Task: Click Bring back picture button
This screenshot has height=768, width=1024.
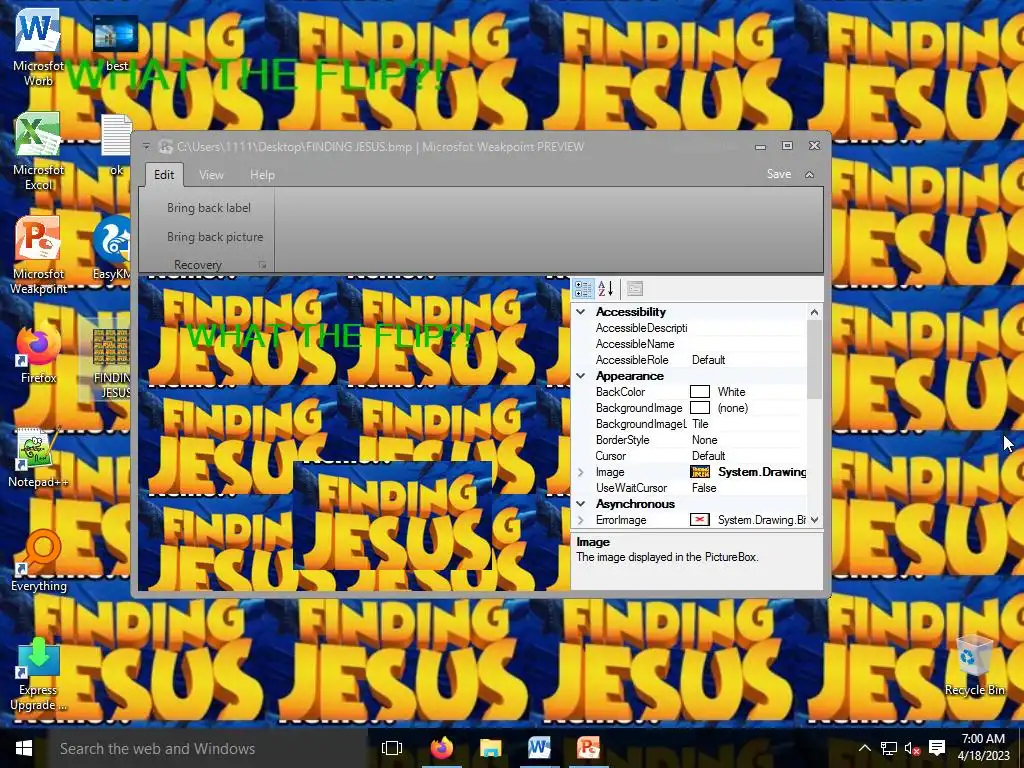Action: pyautogui.click(x=215, y=237)
